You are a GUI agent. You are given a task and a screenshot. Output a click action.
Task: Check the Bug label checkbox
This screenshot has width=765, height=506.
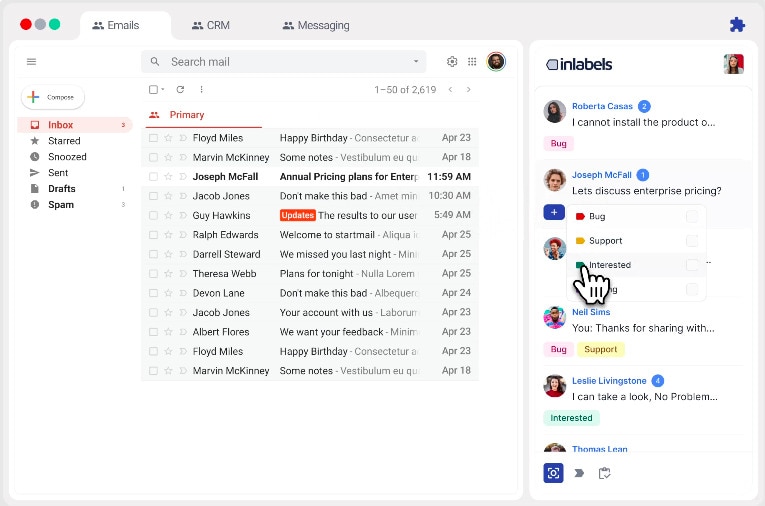point(692,216)
